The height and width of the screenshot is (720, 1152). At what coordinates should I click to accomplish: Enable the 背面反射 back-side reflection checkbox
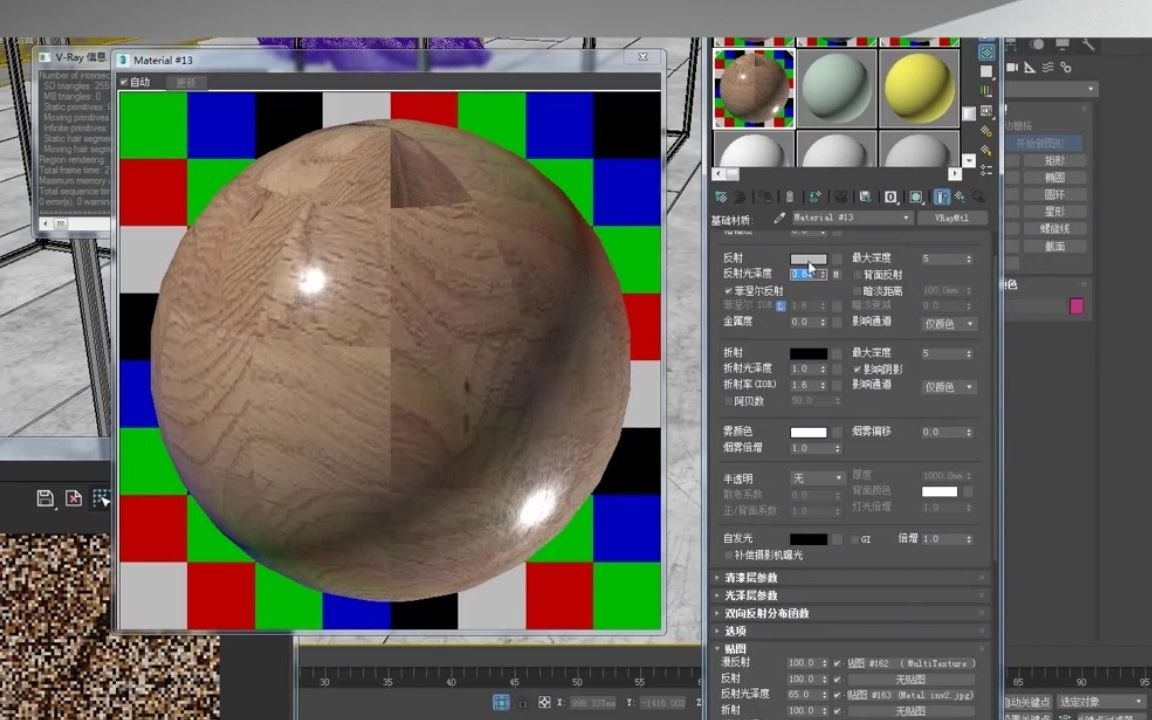point(856,274)
